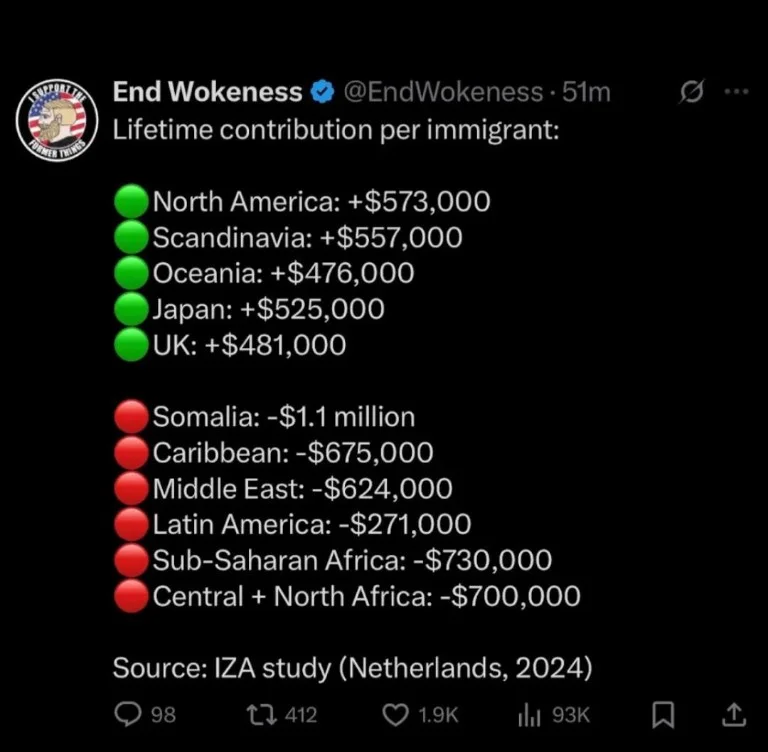768x752 pixels.
Task: Click the 51m post timestamp
Action: point(587,92)
